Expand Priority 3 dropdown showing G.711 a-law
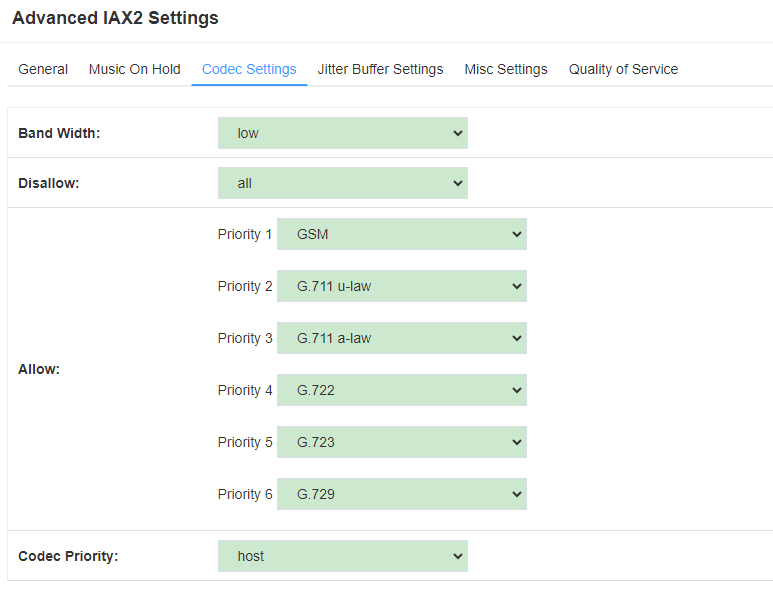This screenshot has height=595, width=773. click(402, 338)
